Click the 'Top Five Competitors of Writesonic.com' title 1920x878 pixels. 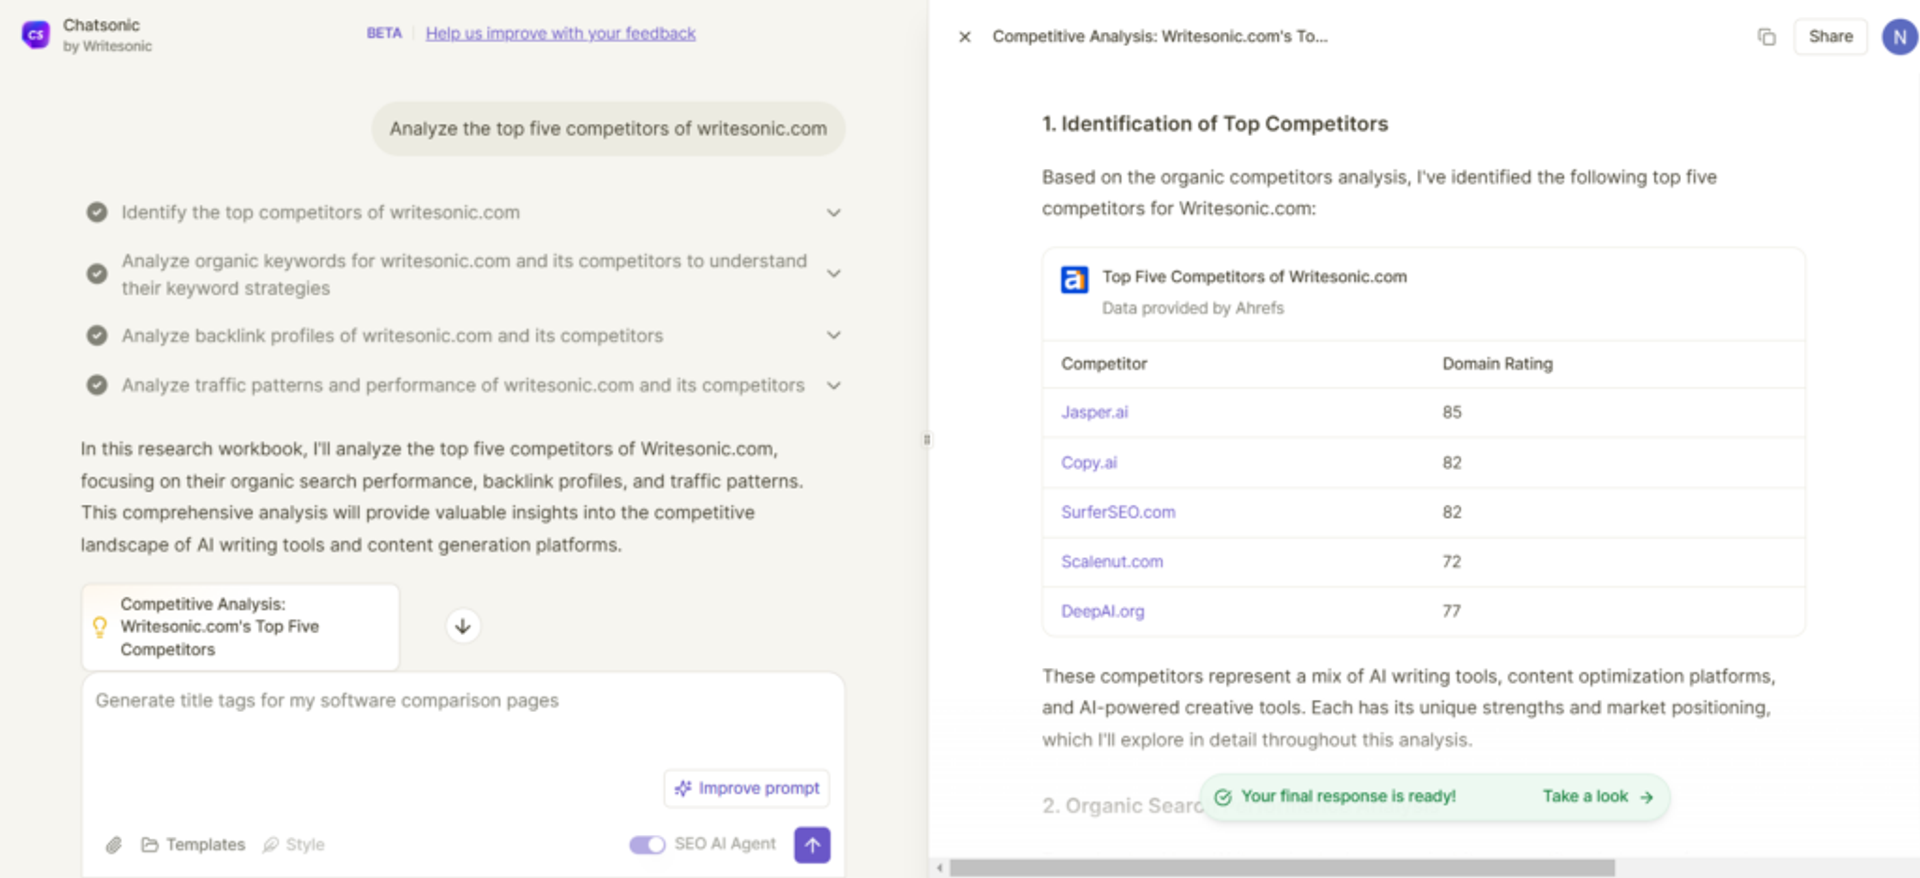point(1254,277)
